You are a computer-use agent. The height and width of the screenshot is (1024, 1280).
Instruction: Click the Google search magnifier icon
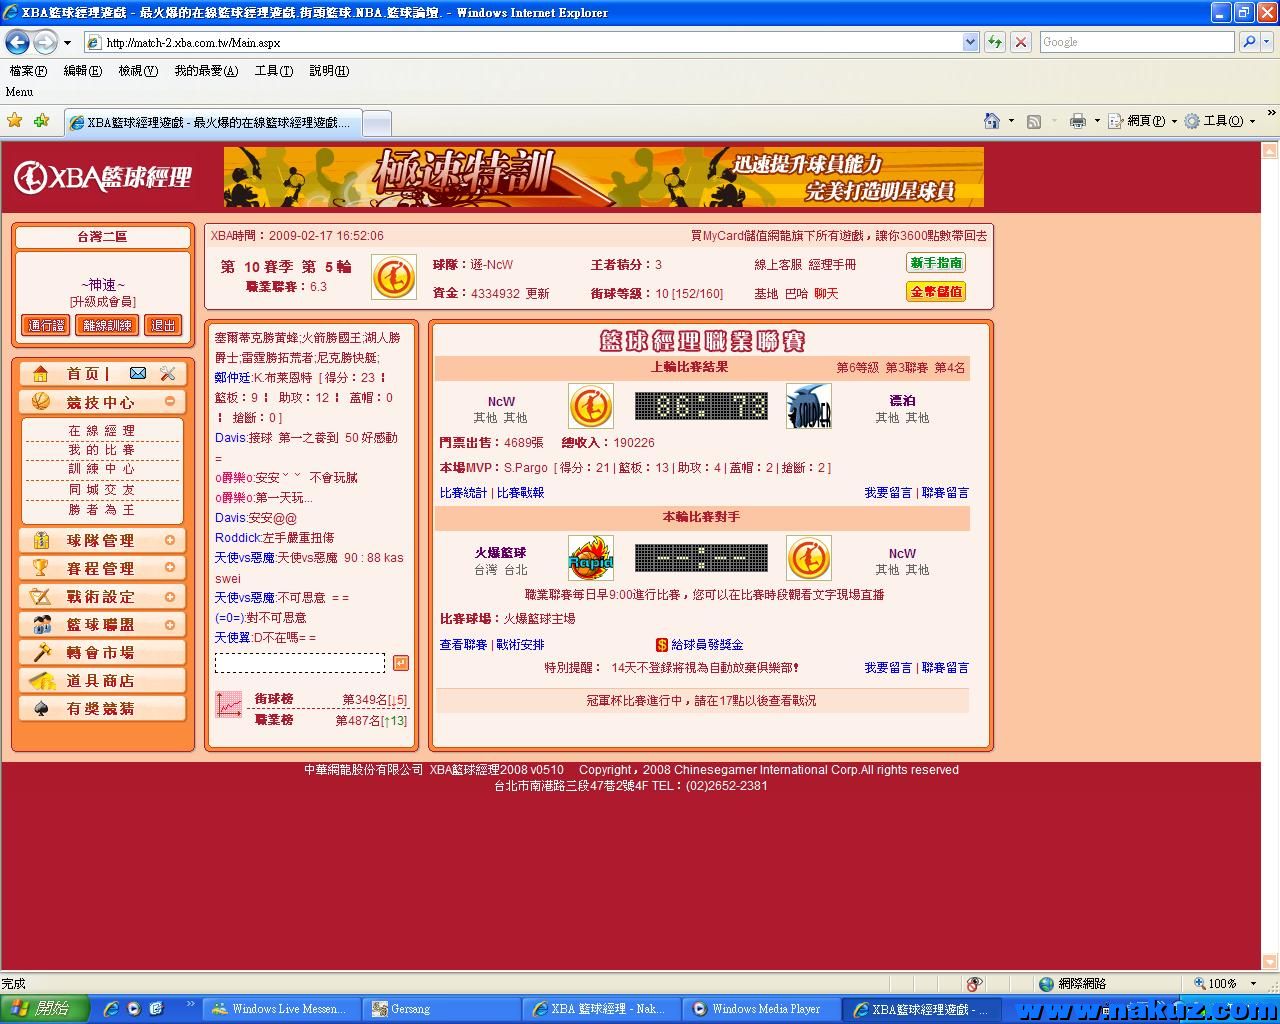click(x=1248, y=42)
